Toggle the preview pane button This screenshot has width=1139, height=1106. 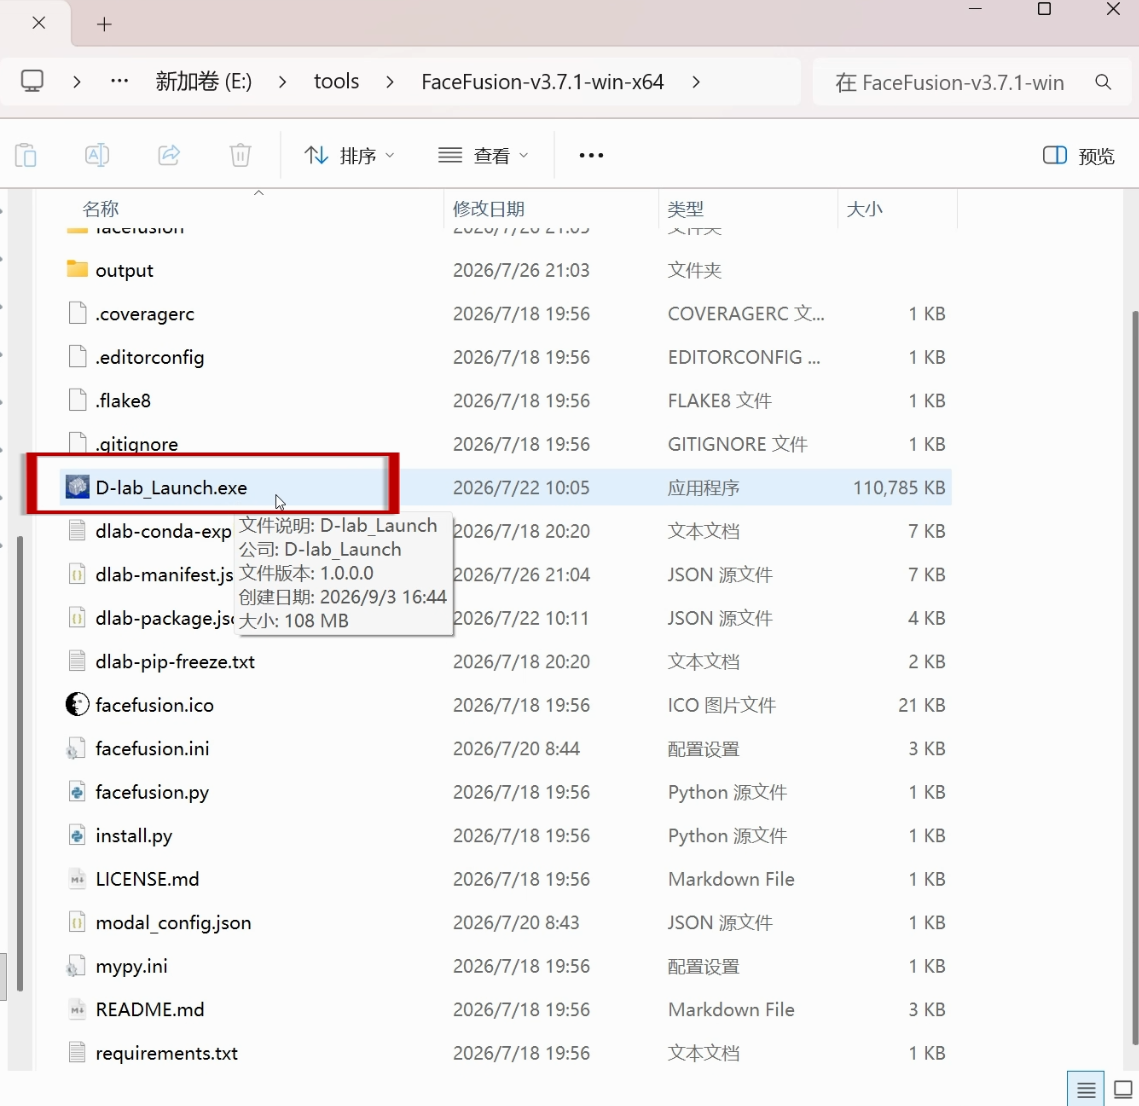click(x=1078, y=155)
